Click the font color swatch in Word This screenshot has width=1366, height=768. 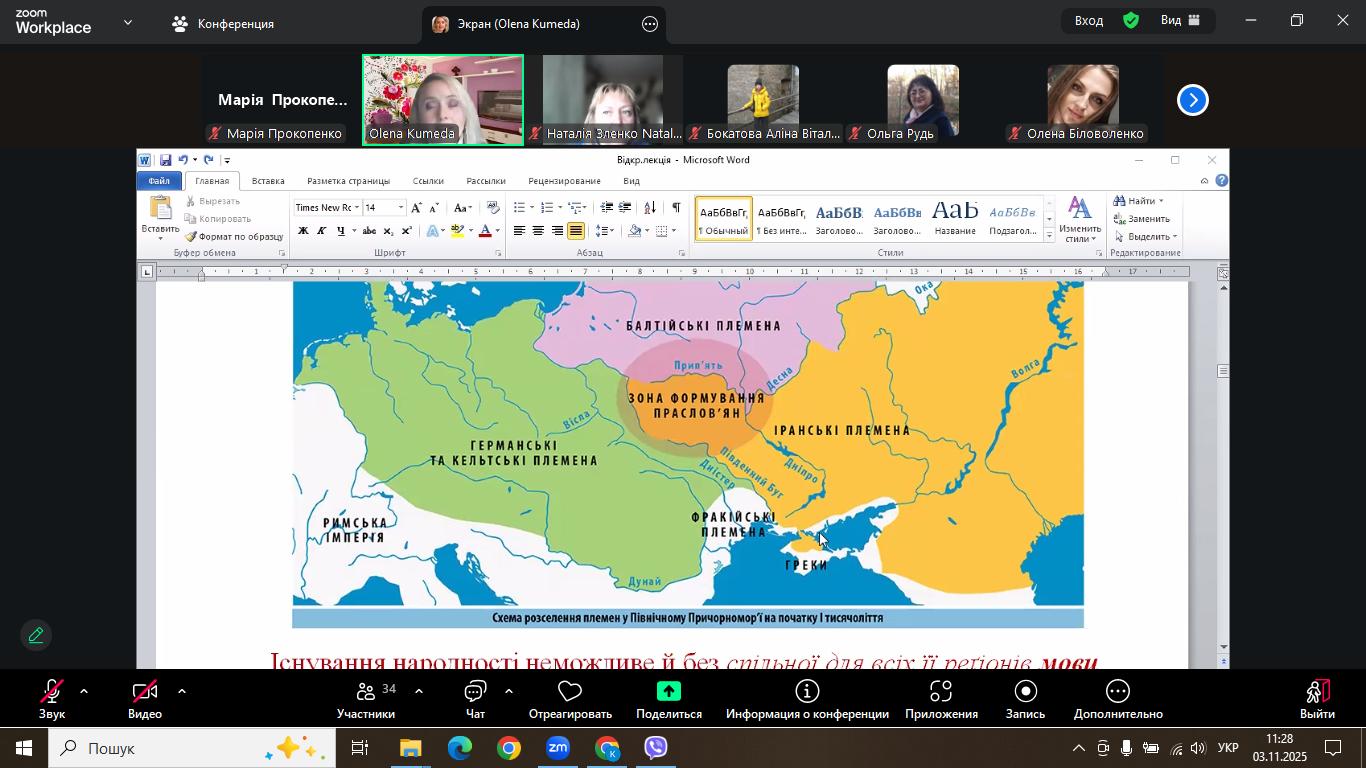tap(485, 231)
